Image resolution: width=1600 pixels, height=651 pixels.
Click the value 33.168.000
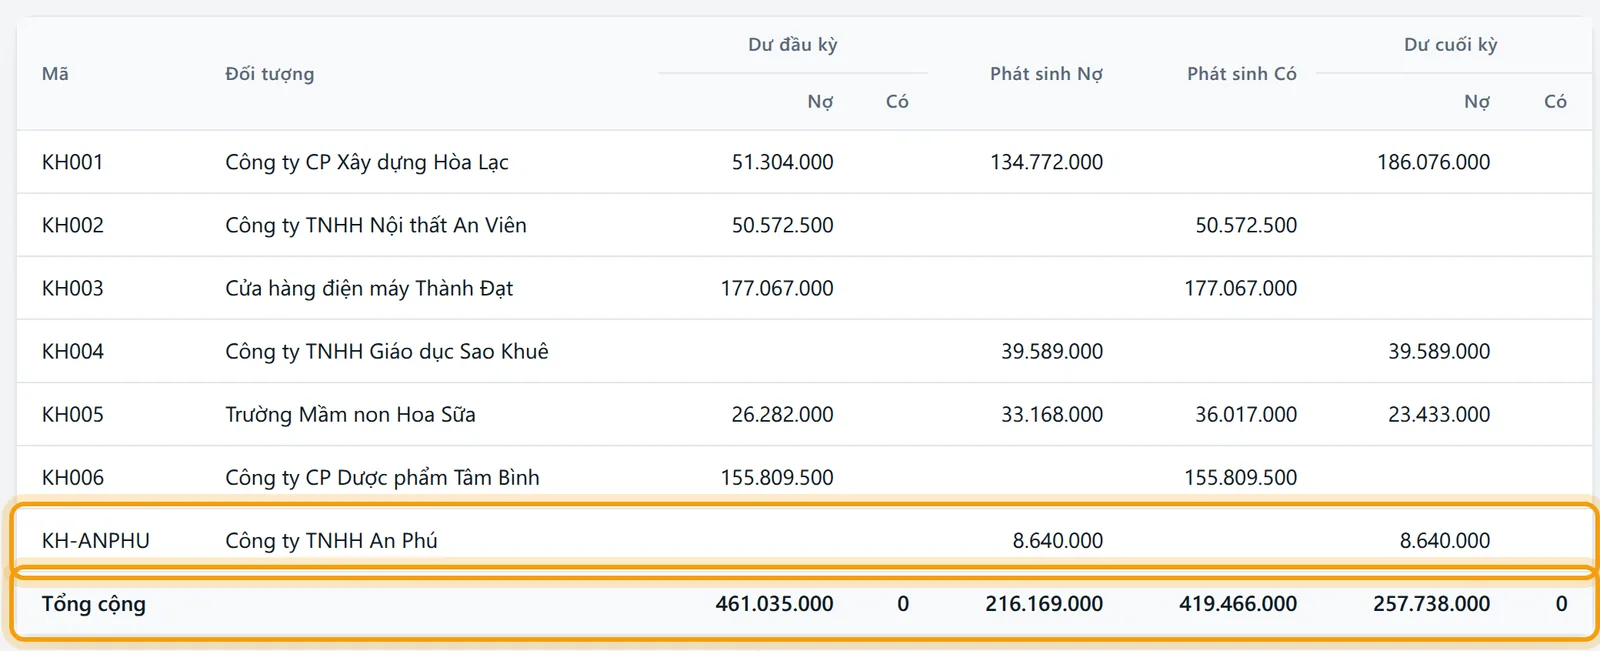coord(1052,414)
